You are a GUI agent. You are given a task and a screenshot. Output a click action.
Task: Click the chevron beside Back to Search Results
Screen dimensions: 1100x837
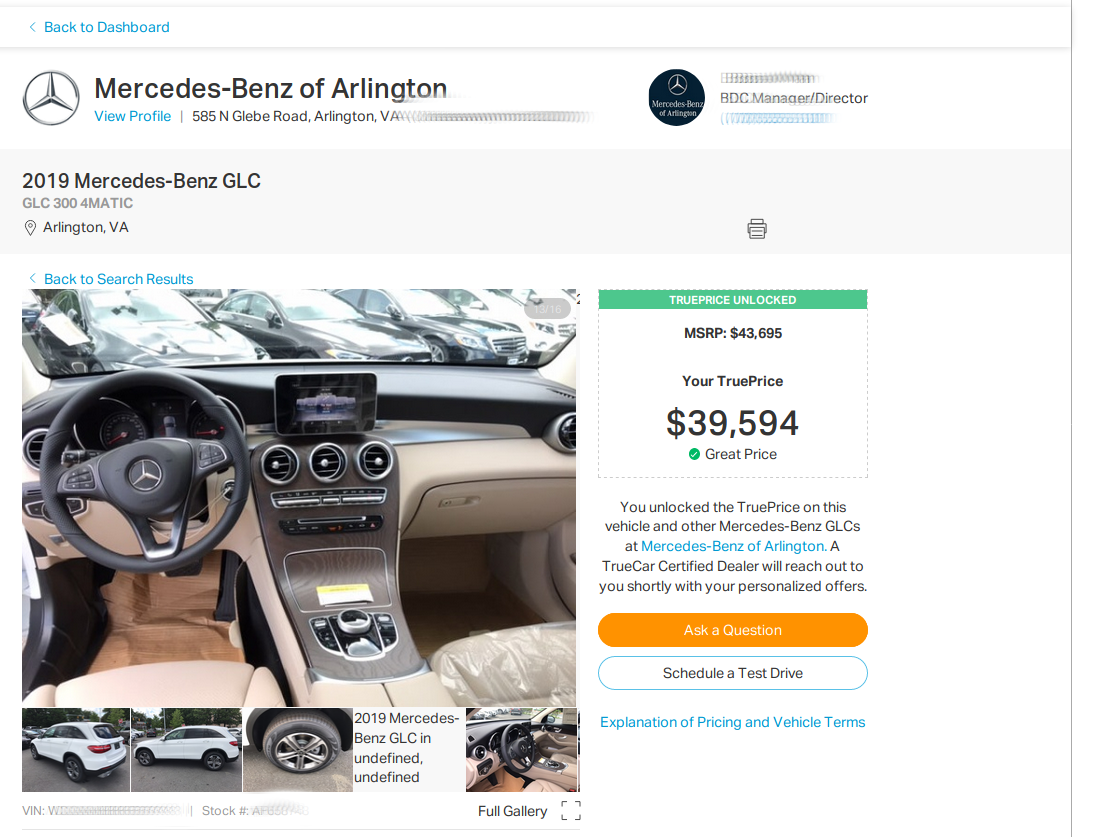(x=32, y=278)
